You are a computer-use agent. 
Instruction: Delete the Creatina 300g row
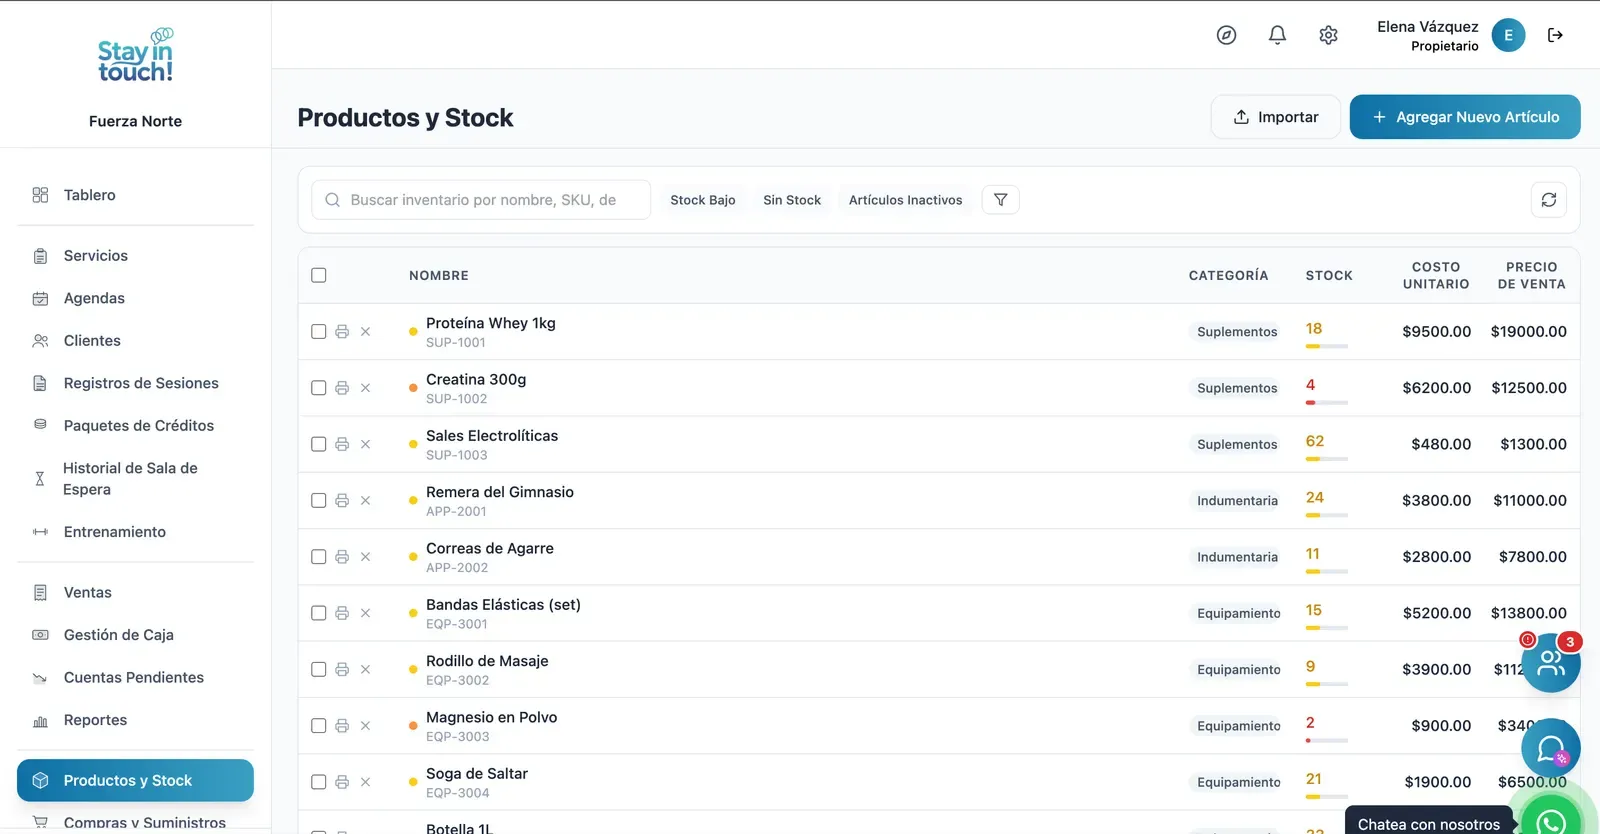pos(365,388)
